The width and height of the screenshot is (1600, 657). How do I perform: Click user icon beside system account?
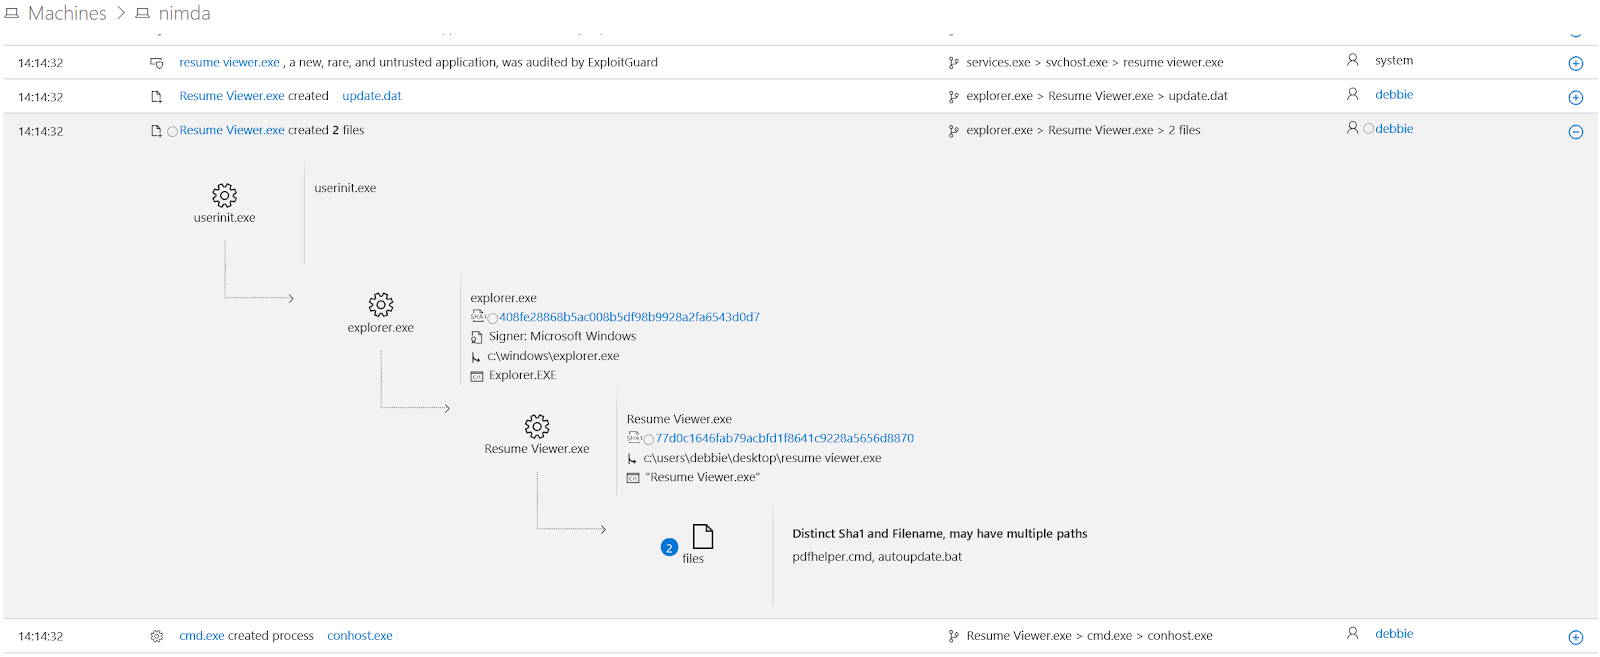[x=1352, y=60]
